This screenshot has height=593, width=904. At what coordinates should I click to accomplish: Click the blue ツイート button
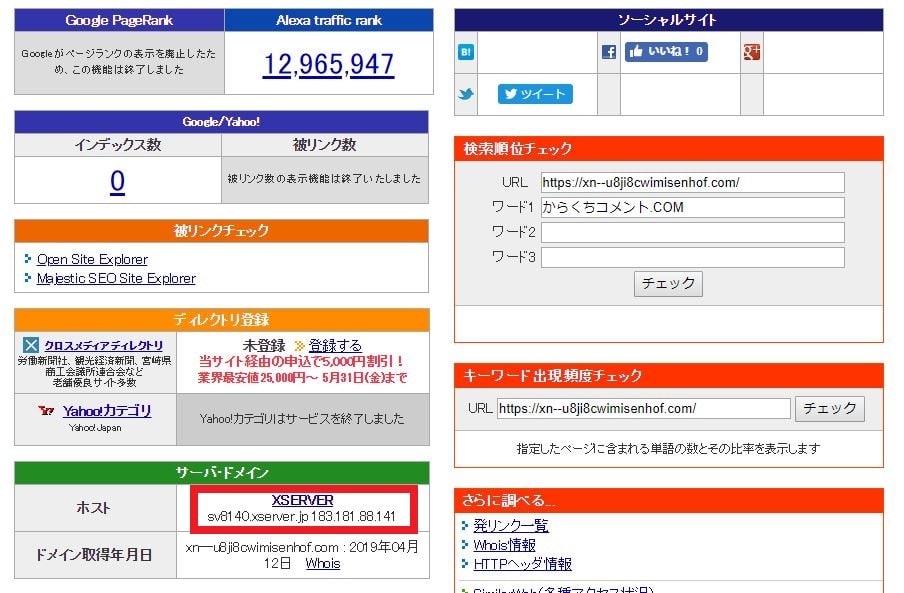[x=535, y=94]
